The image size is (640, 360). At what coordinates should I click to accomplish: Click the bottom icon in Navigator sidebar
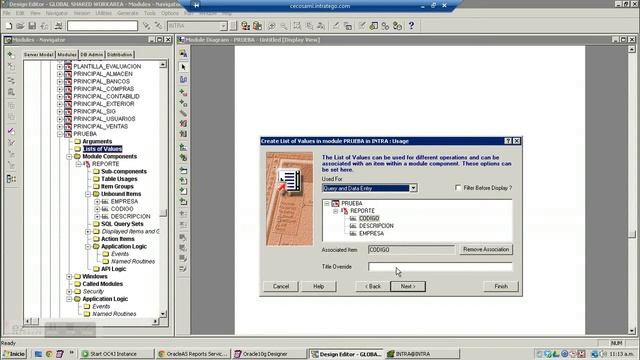click(x=11, y=179)
